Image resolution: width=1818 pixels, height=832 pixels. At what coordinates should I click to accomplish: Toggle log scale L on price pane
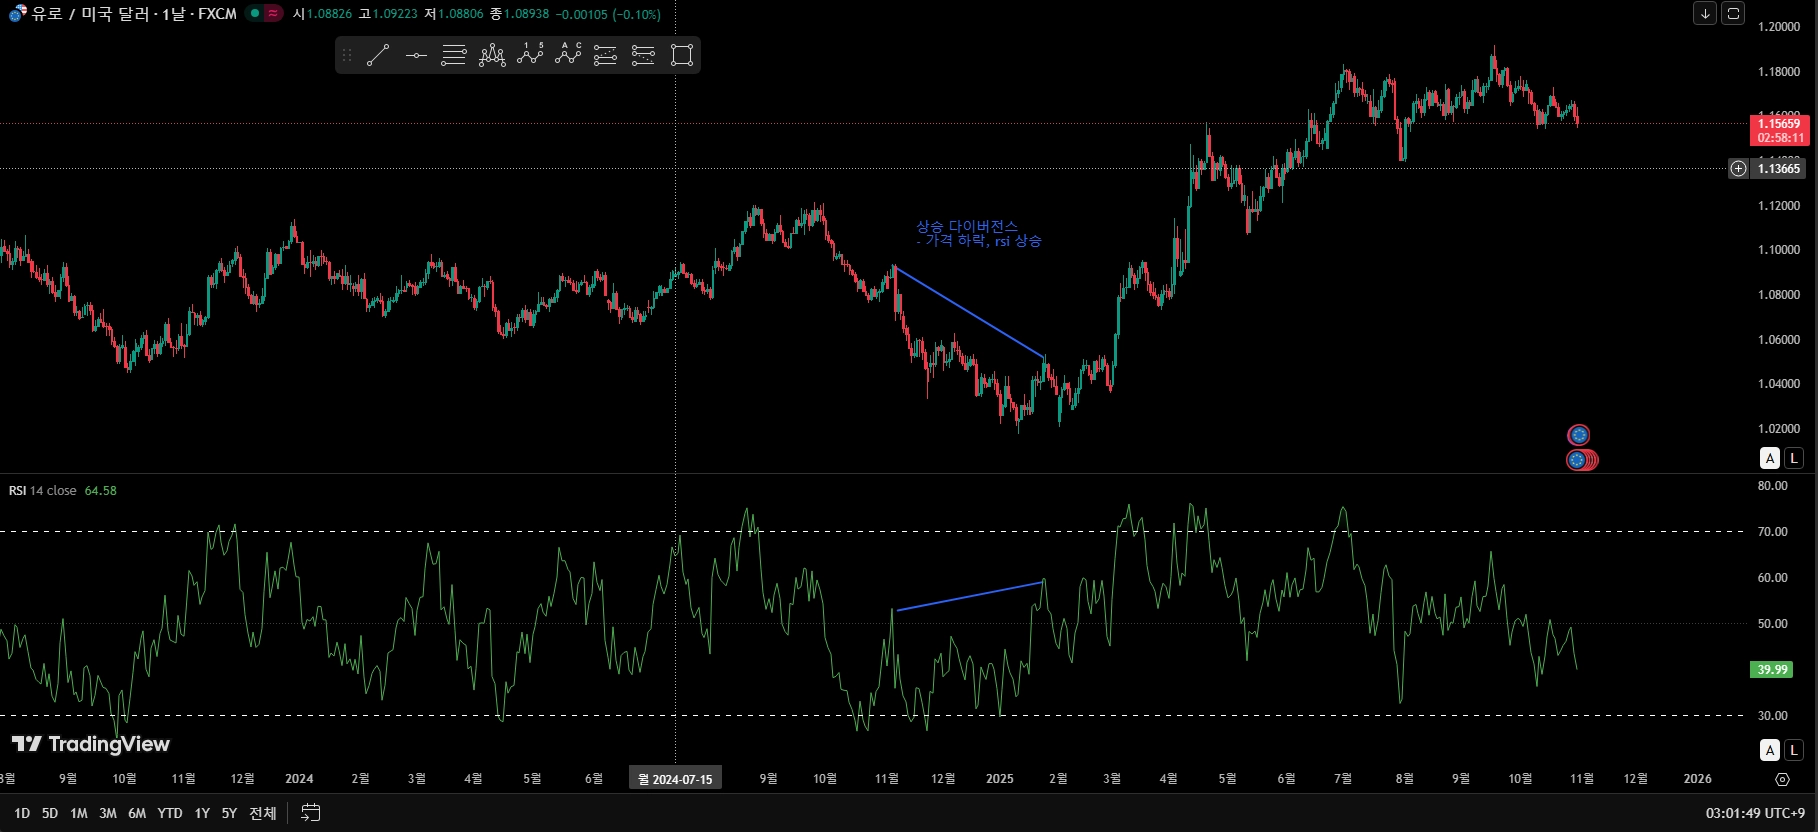click(1794, 458)
